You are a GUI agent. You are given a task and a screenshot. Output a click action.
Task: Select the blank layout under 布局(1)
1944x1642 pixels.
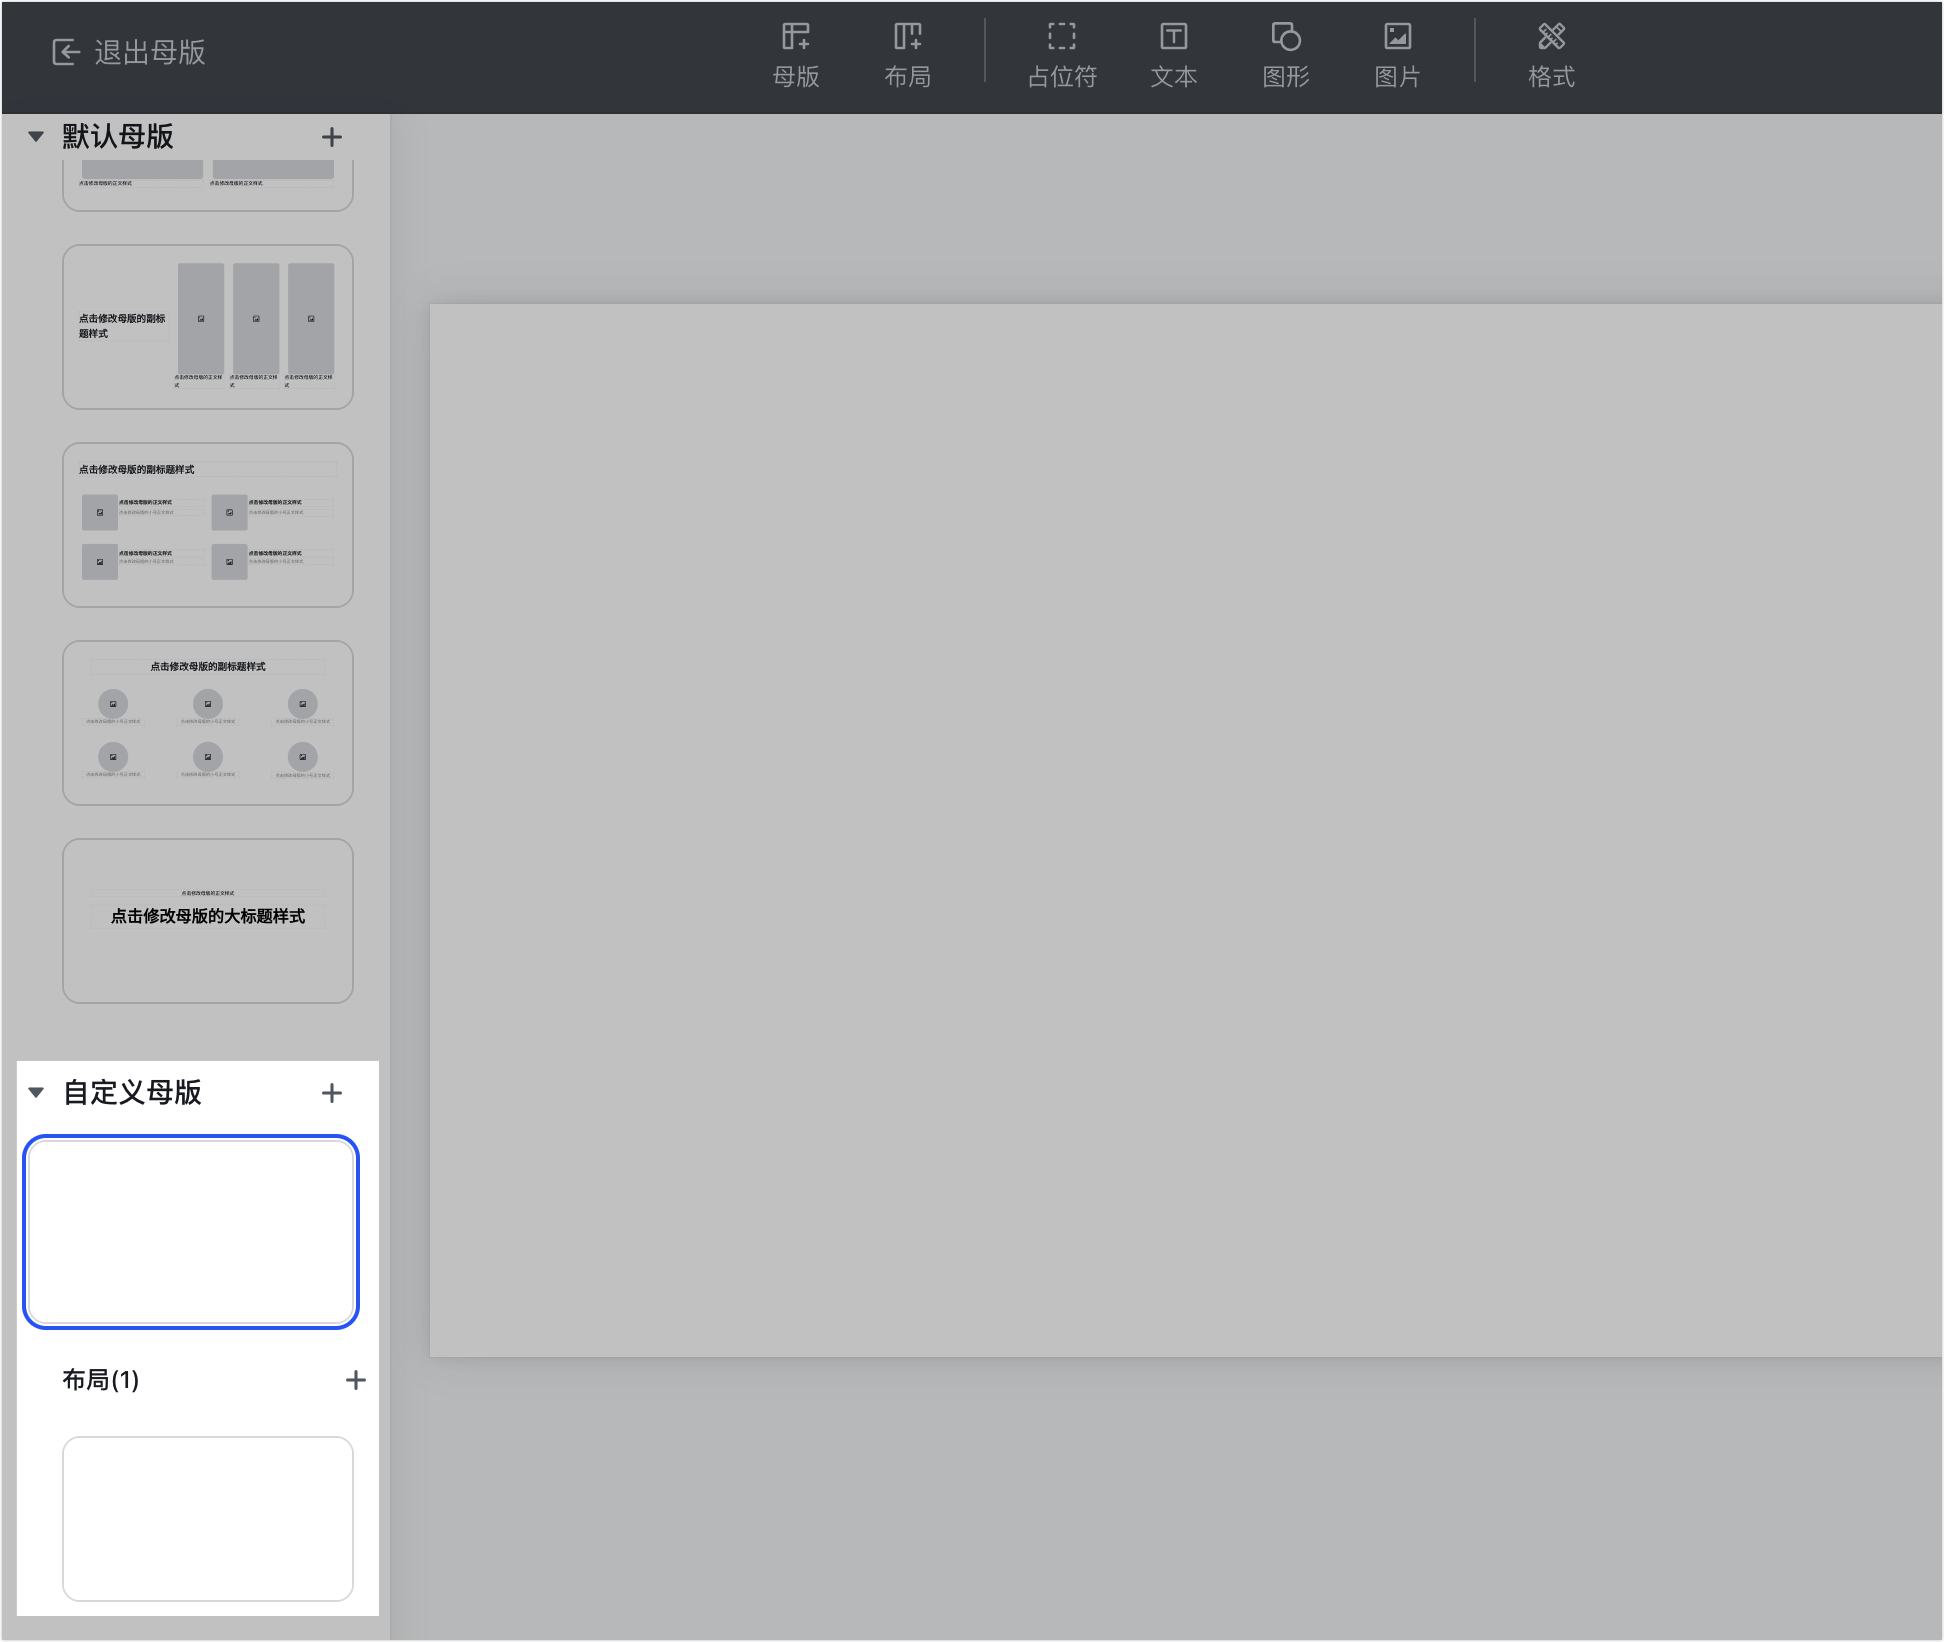point(208,1519)
